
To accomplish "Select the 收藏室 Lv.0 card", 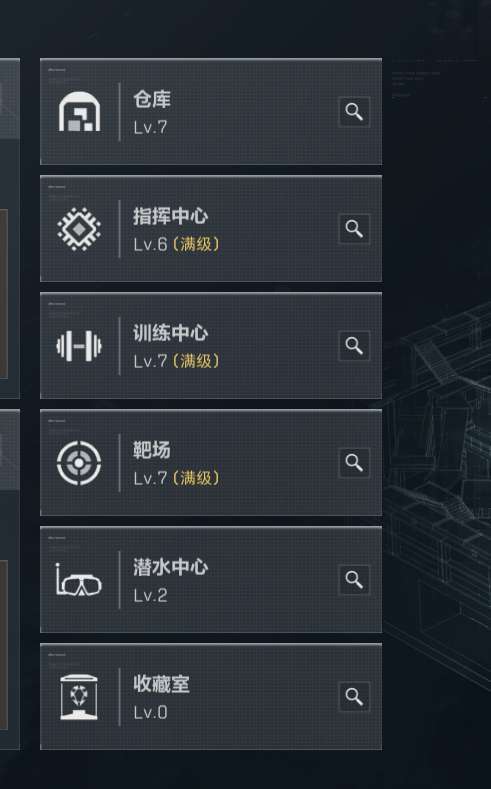I will pyautogui.click(x=211, y=696).
